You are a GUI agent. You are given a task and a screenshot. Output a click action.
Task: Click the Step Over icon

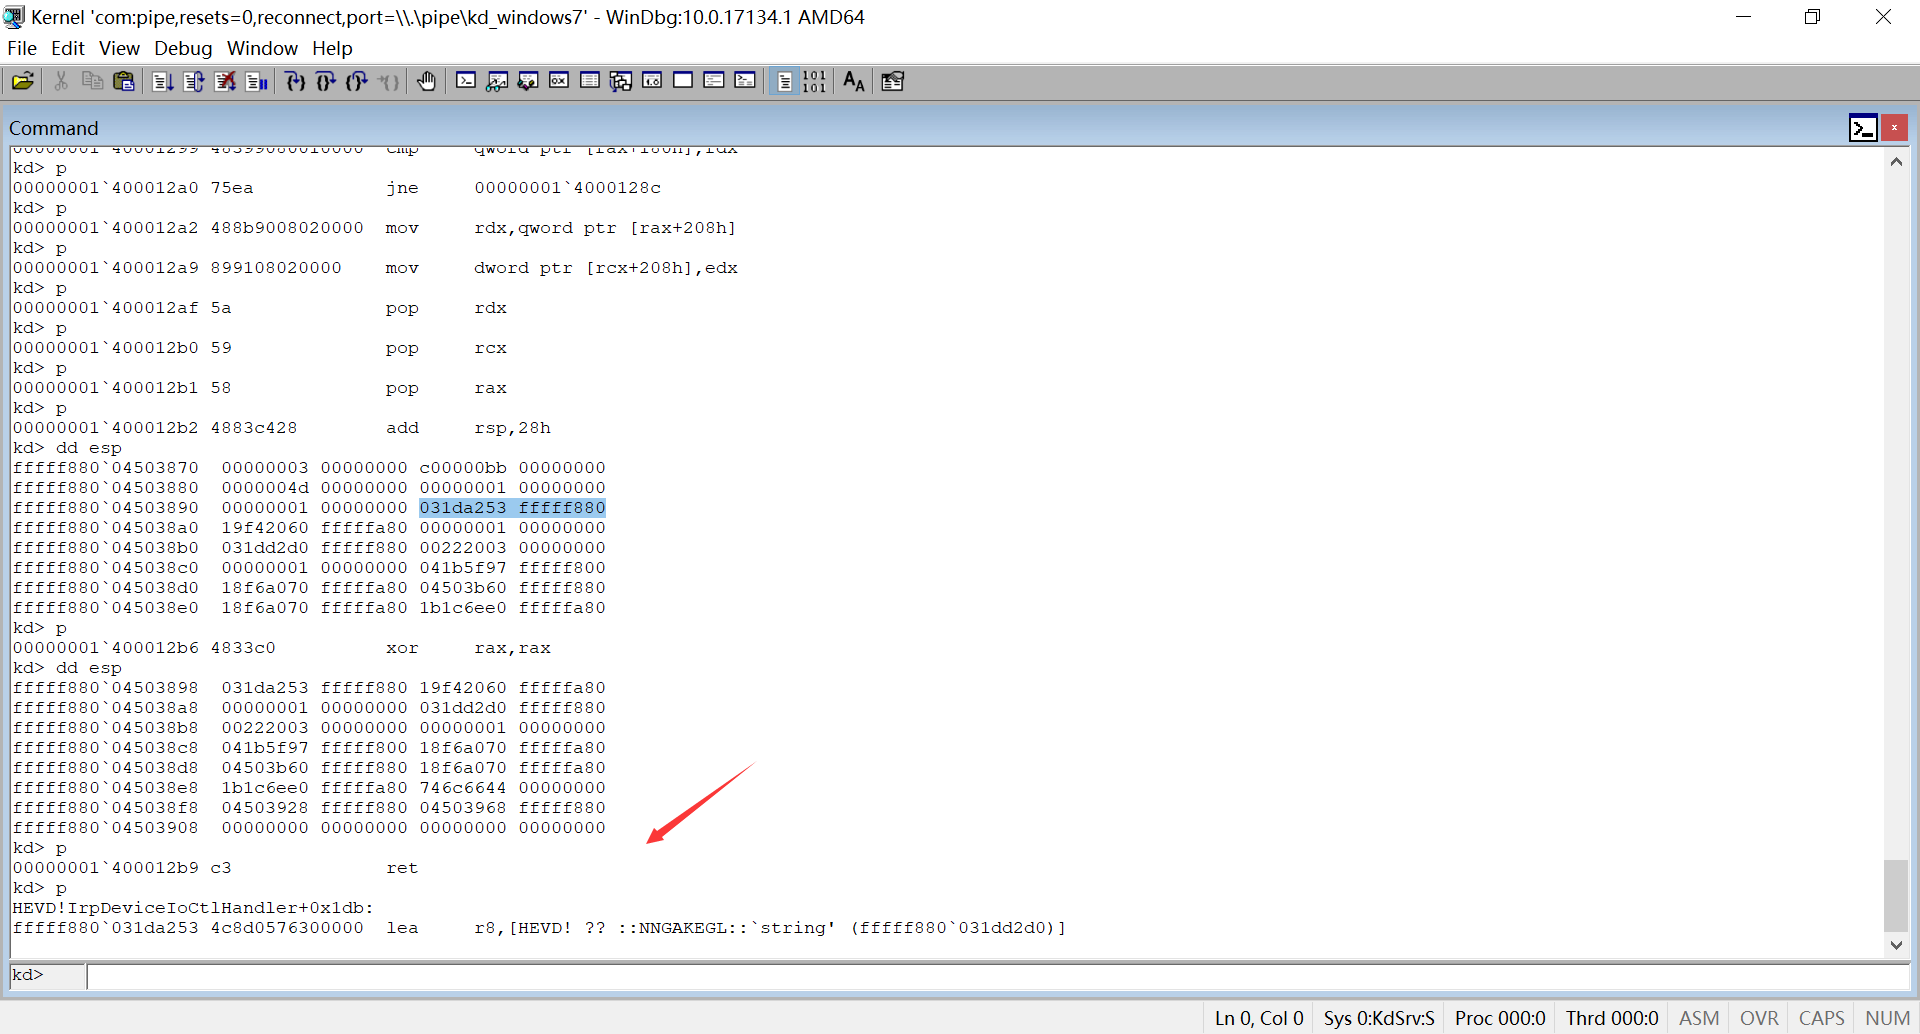[x=326, y=81]
